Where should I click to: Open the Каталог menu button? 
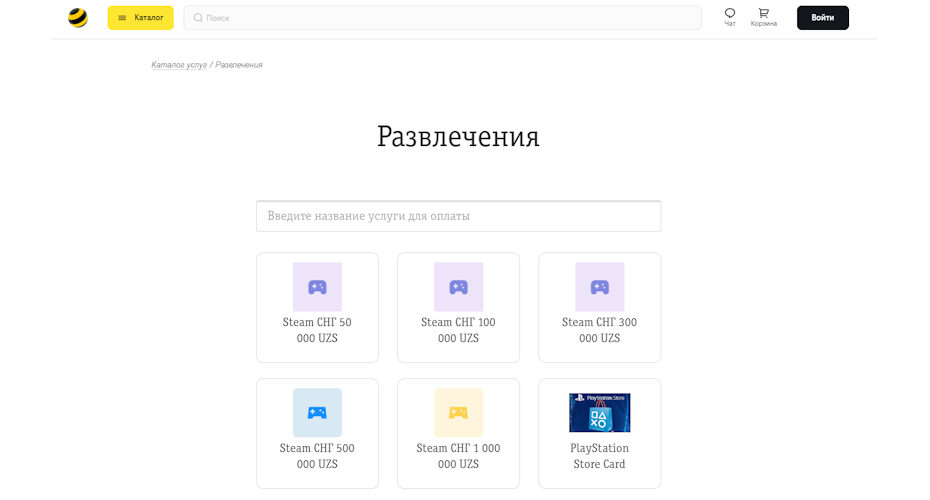[141, 18]
